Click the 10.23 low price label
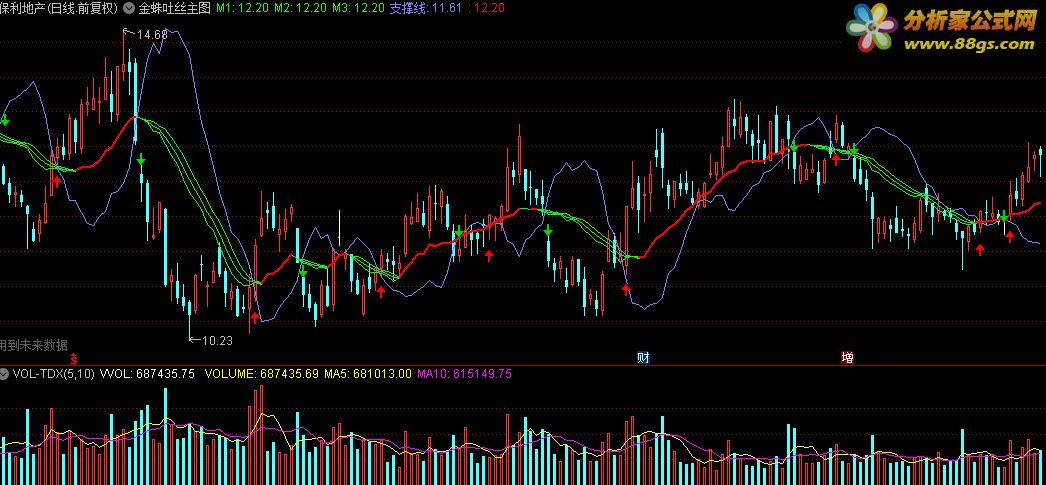 coord(217,340)
